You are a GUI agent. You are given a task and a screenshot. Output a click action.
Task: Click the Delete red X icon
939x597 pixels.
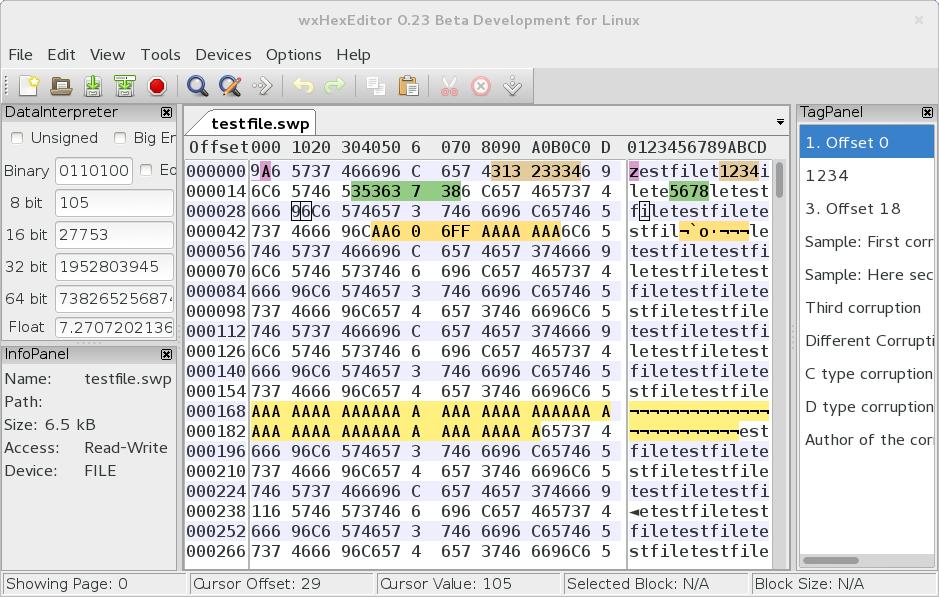(x=481, y=86)
